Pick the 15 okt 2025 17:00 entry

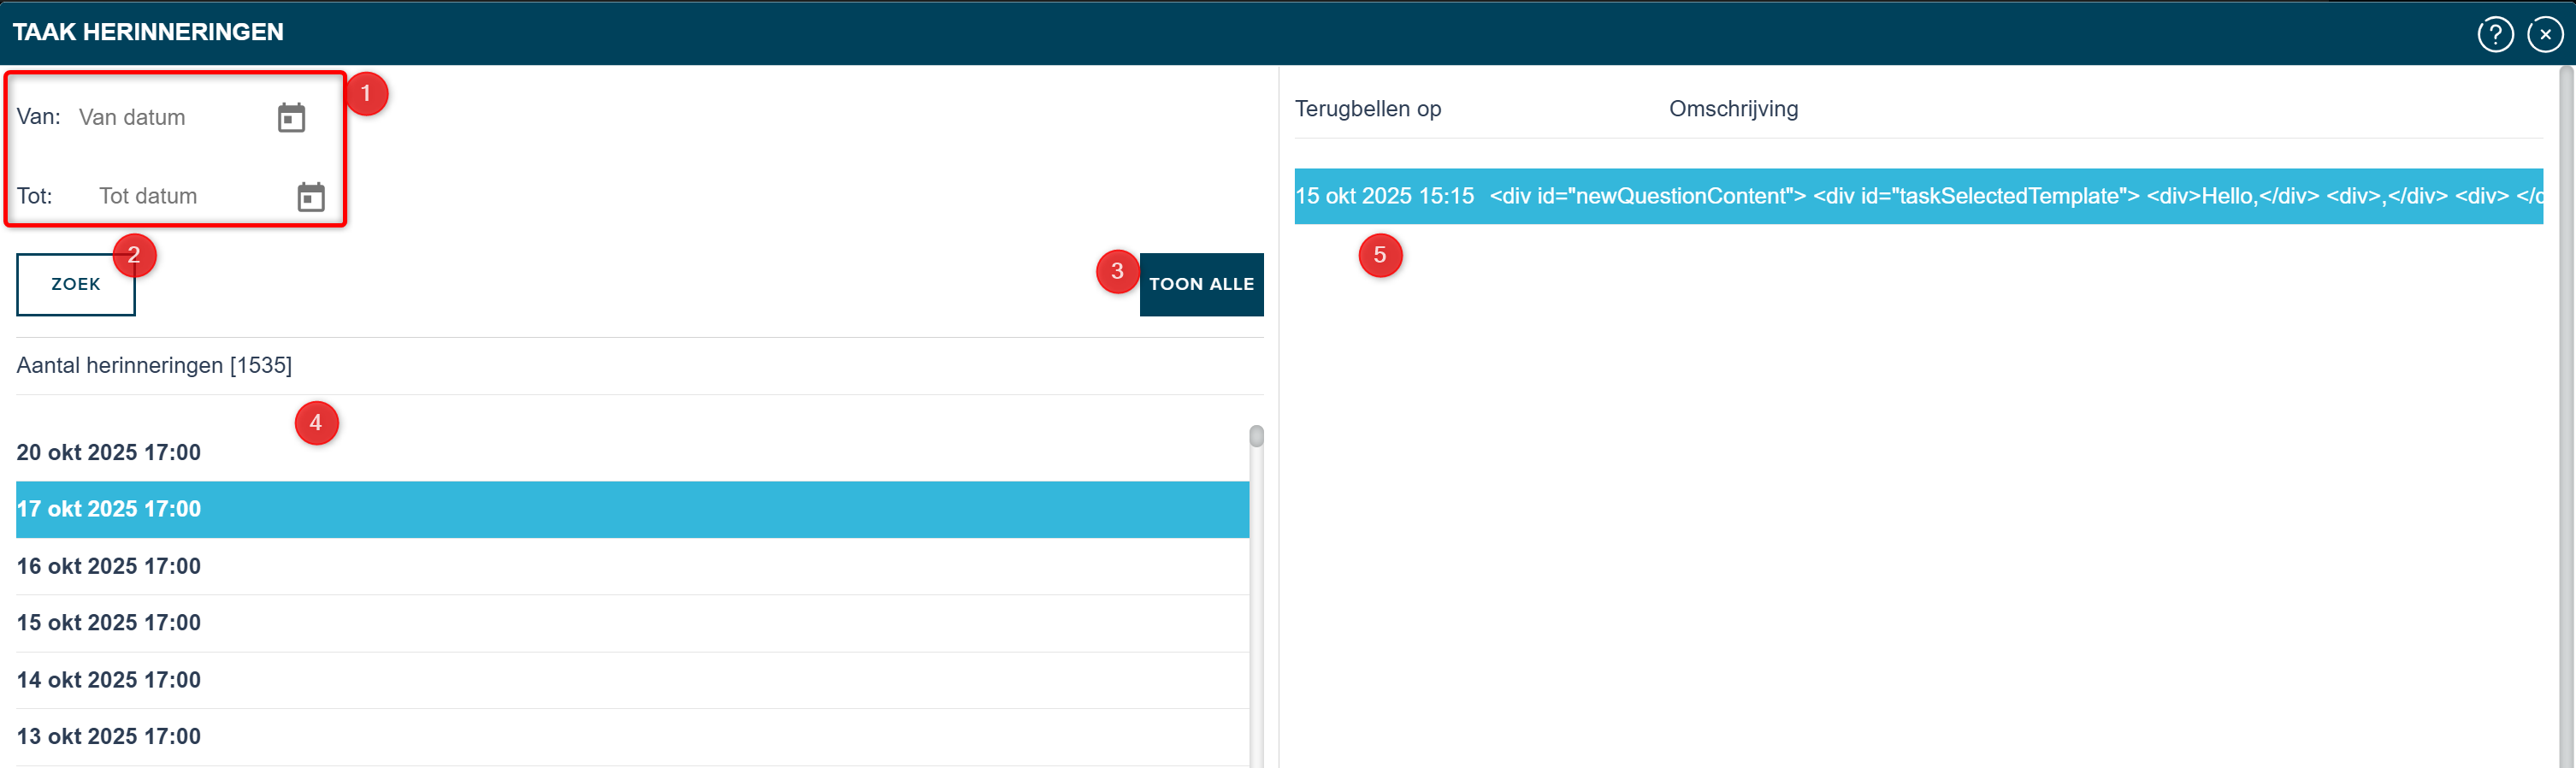109,623
